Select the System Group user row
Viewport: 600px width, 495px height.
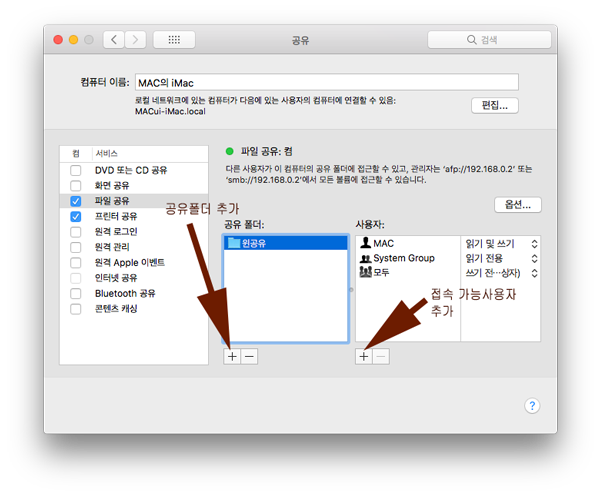pos(408,258)
